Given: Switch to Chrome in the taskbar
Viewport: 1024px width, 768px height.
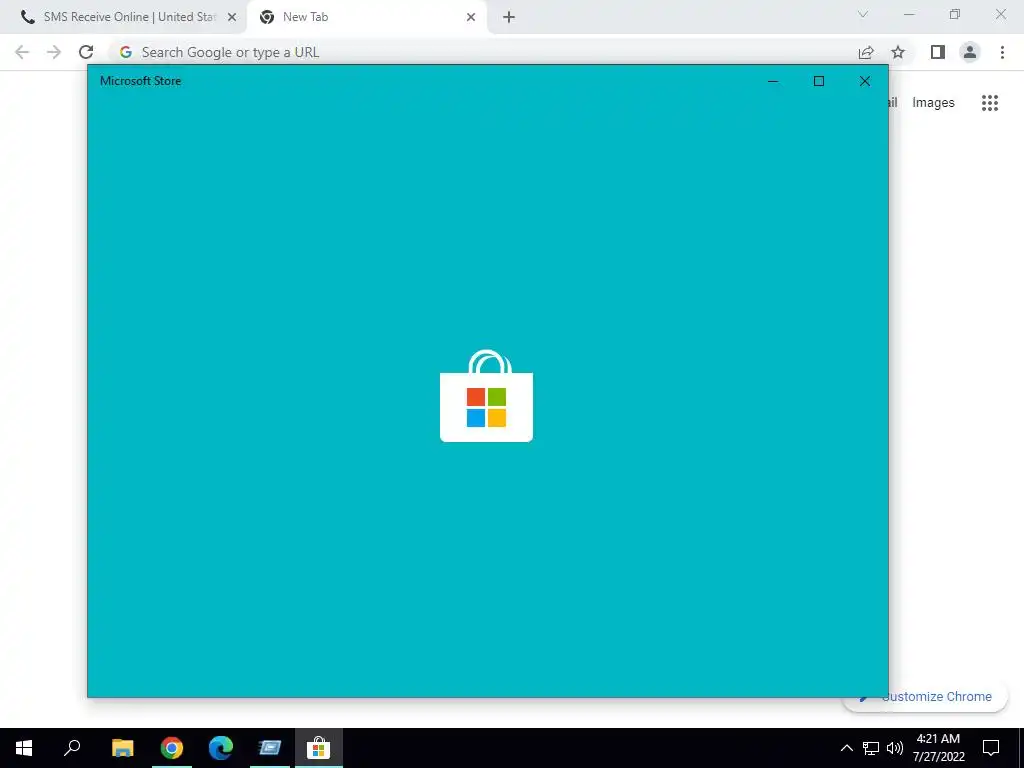Looking at the screenshot, I should pyautogui.click(x=172, y=748).
